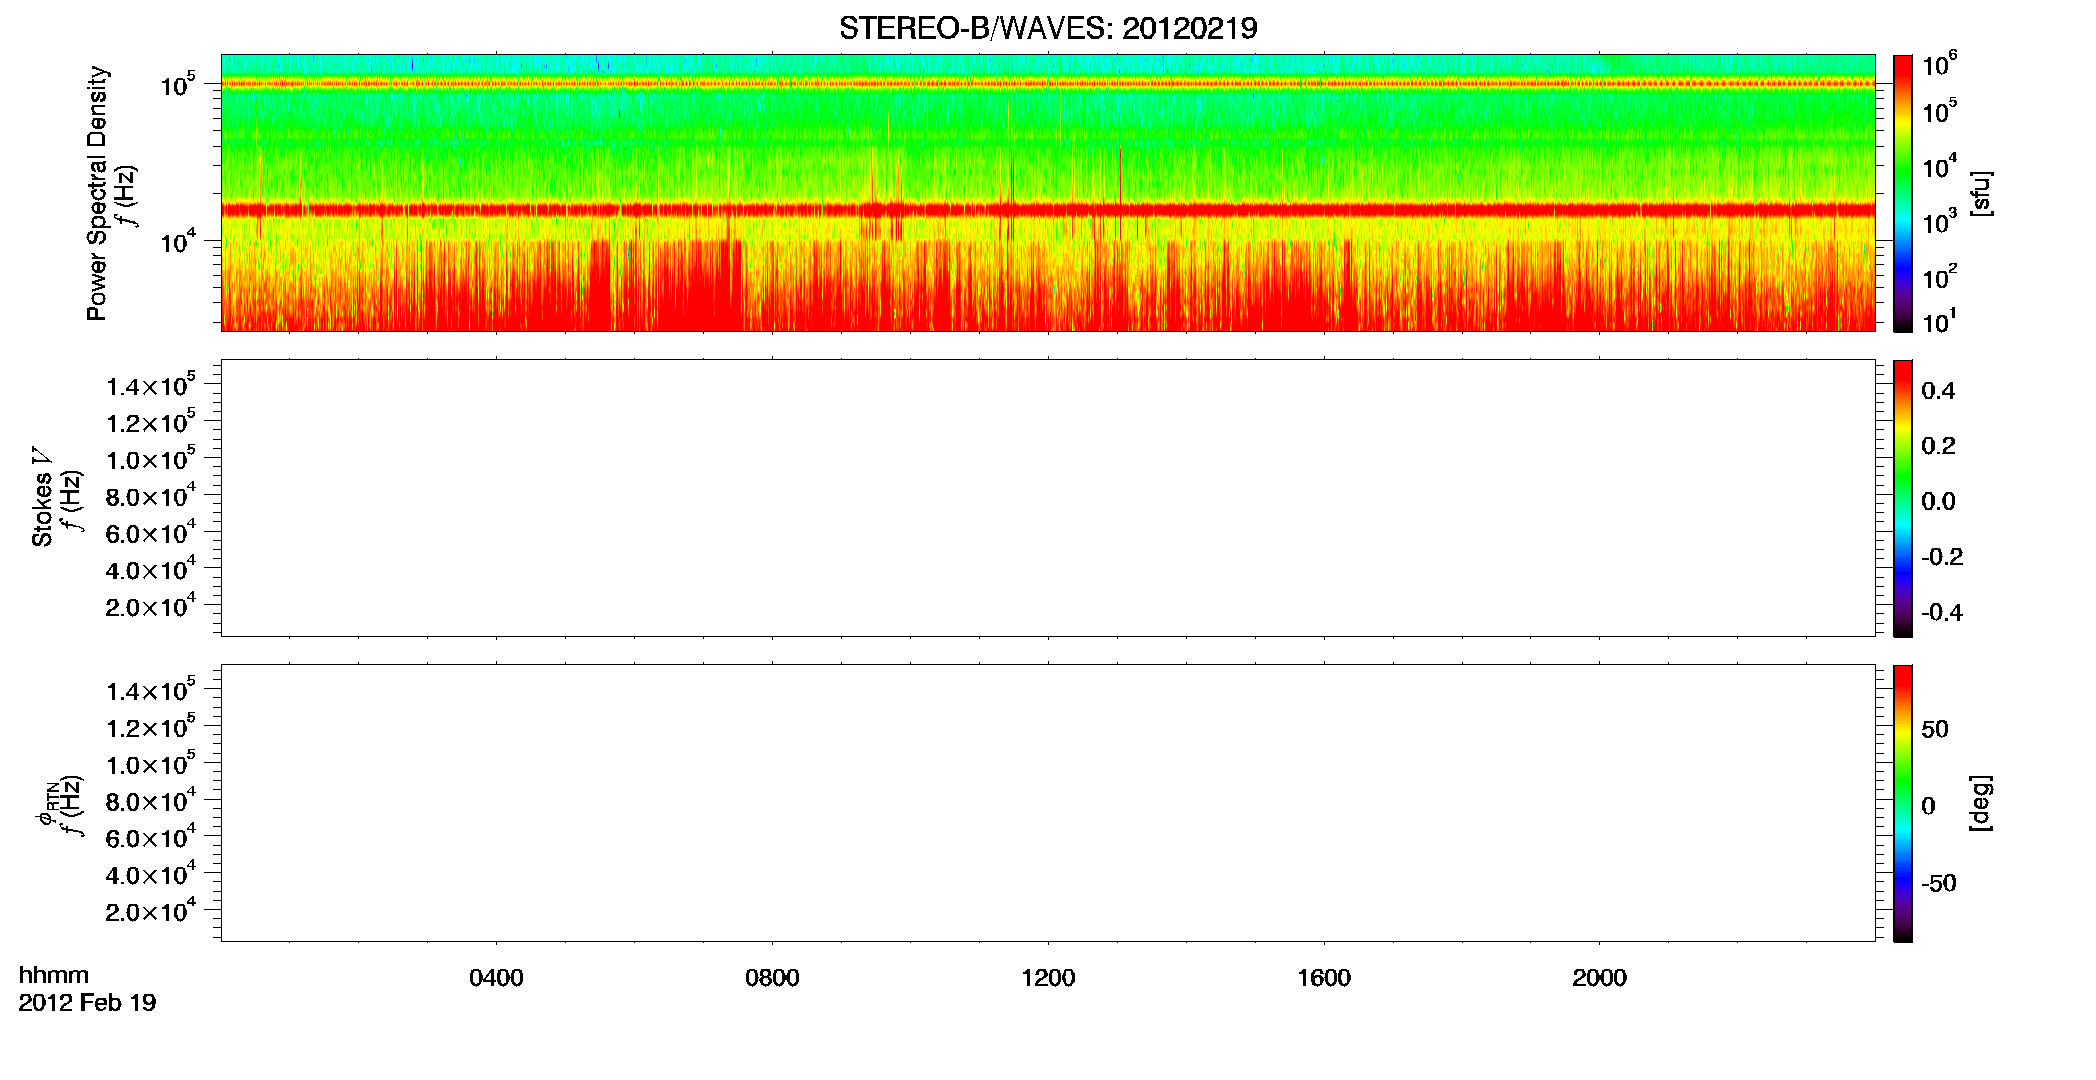Click the power spectral density spectrogram panel
Image resolution: width=2096 pixels, height=1080 pixels.
pyautogui.click(x=1048, y=193)
